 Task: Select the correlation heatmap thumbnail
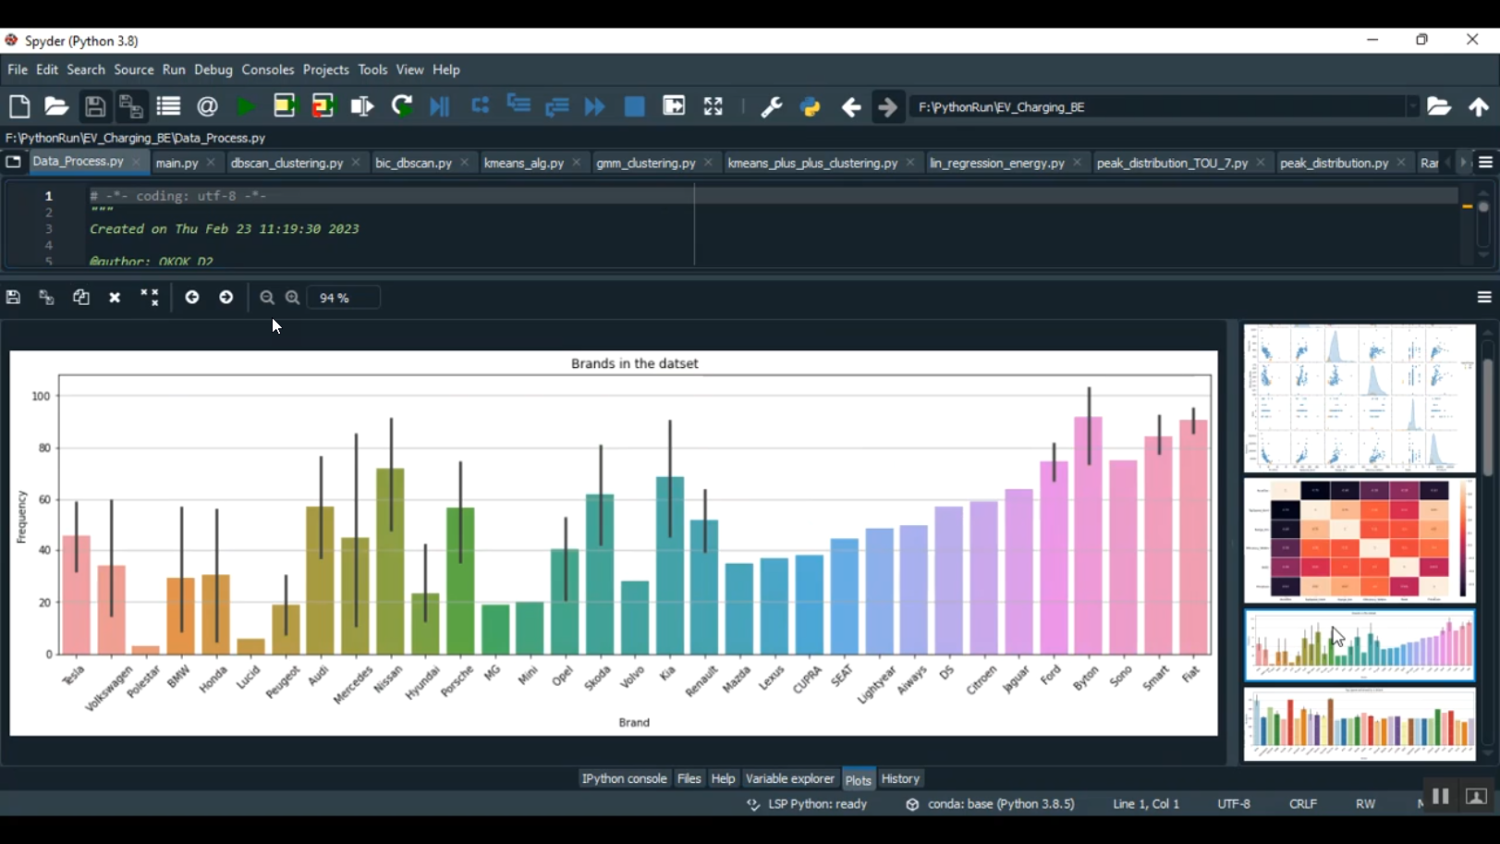1359,541
